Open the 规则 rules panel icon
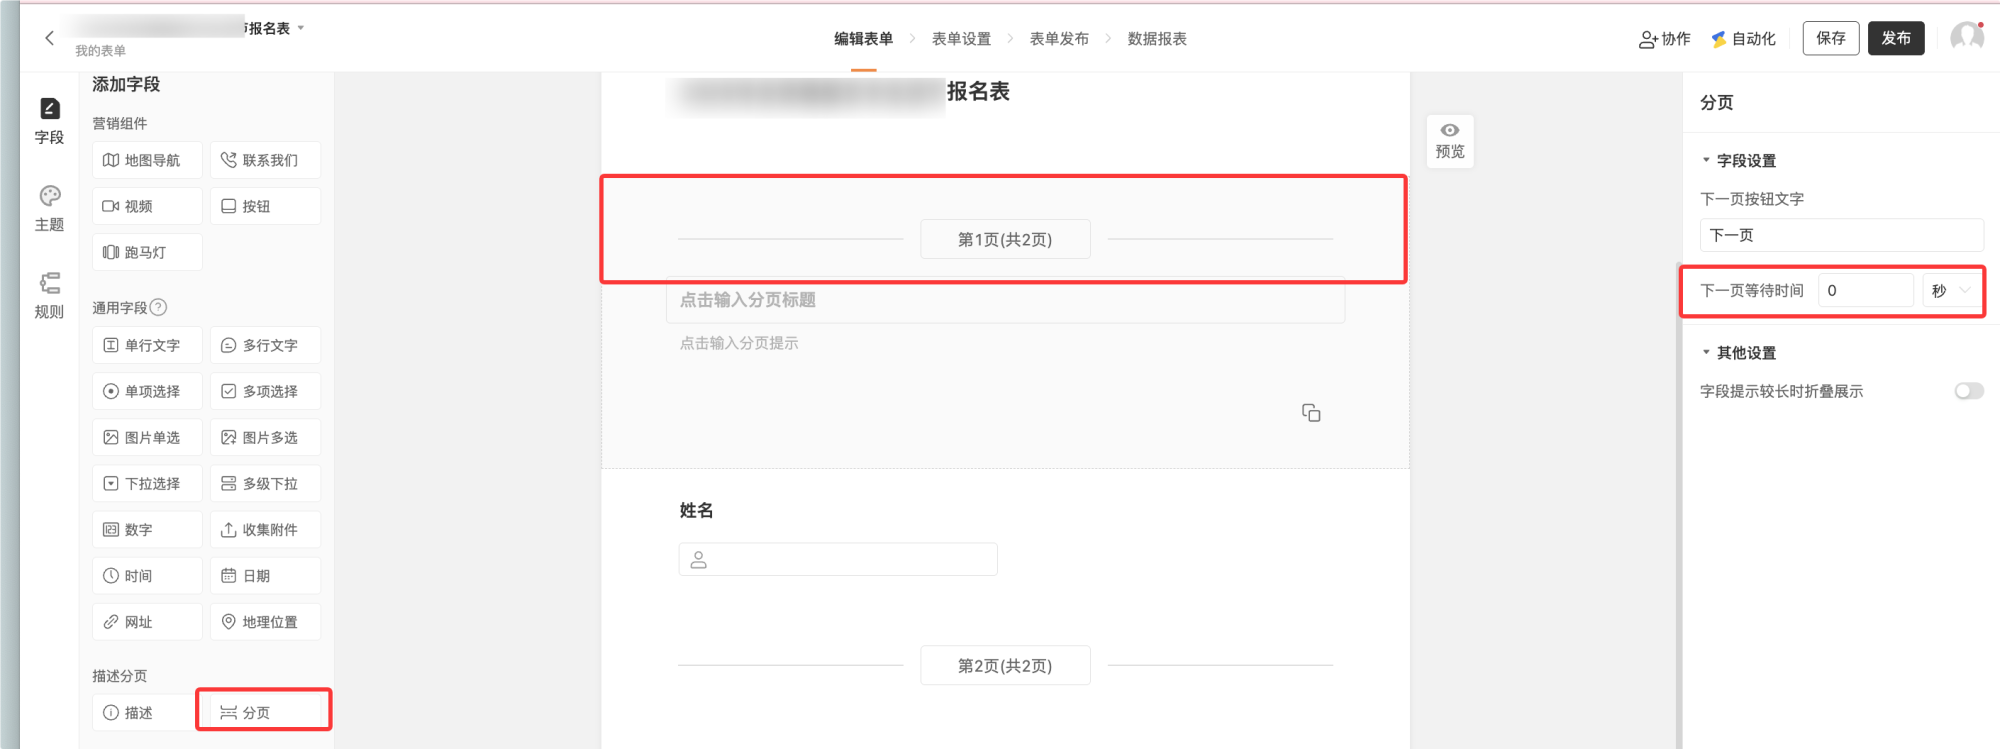 point(49,283)
